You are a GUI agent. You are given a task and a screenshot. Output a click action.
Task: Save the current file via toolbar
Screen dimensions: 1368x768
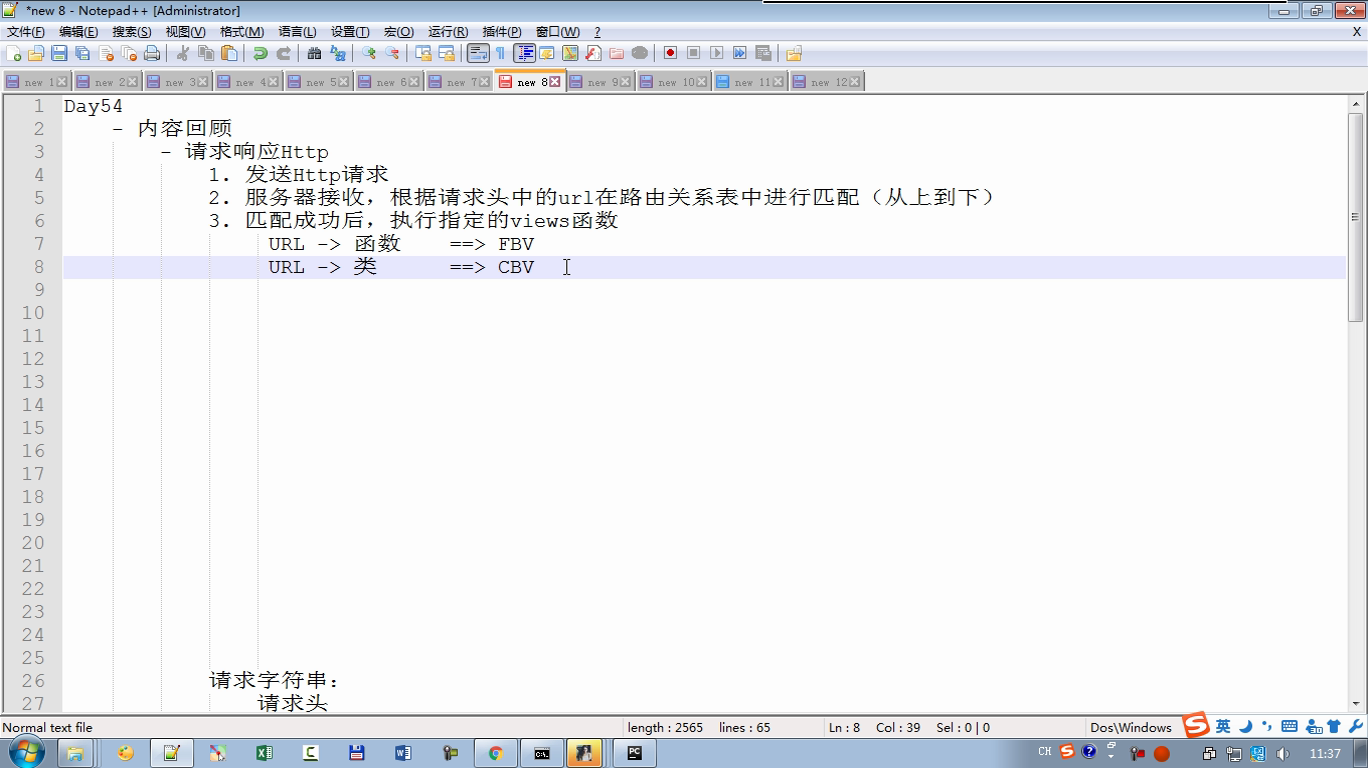[x=59, y=53]
